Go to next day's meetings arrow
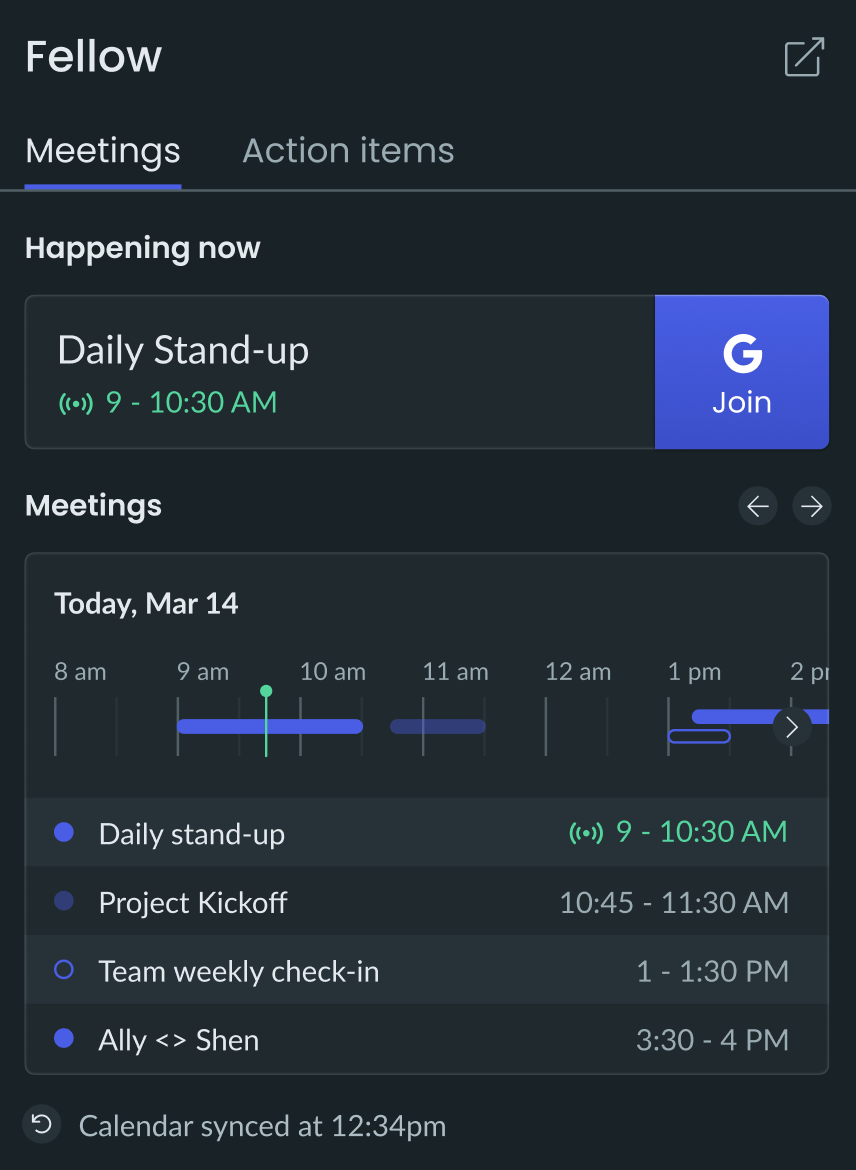This screenshot has height=1170, width=856. click(x=811, y=507)
